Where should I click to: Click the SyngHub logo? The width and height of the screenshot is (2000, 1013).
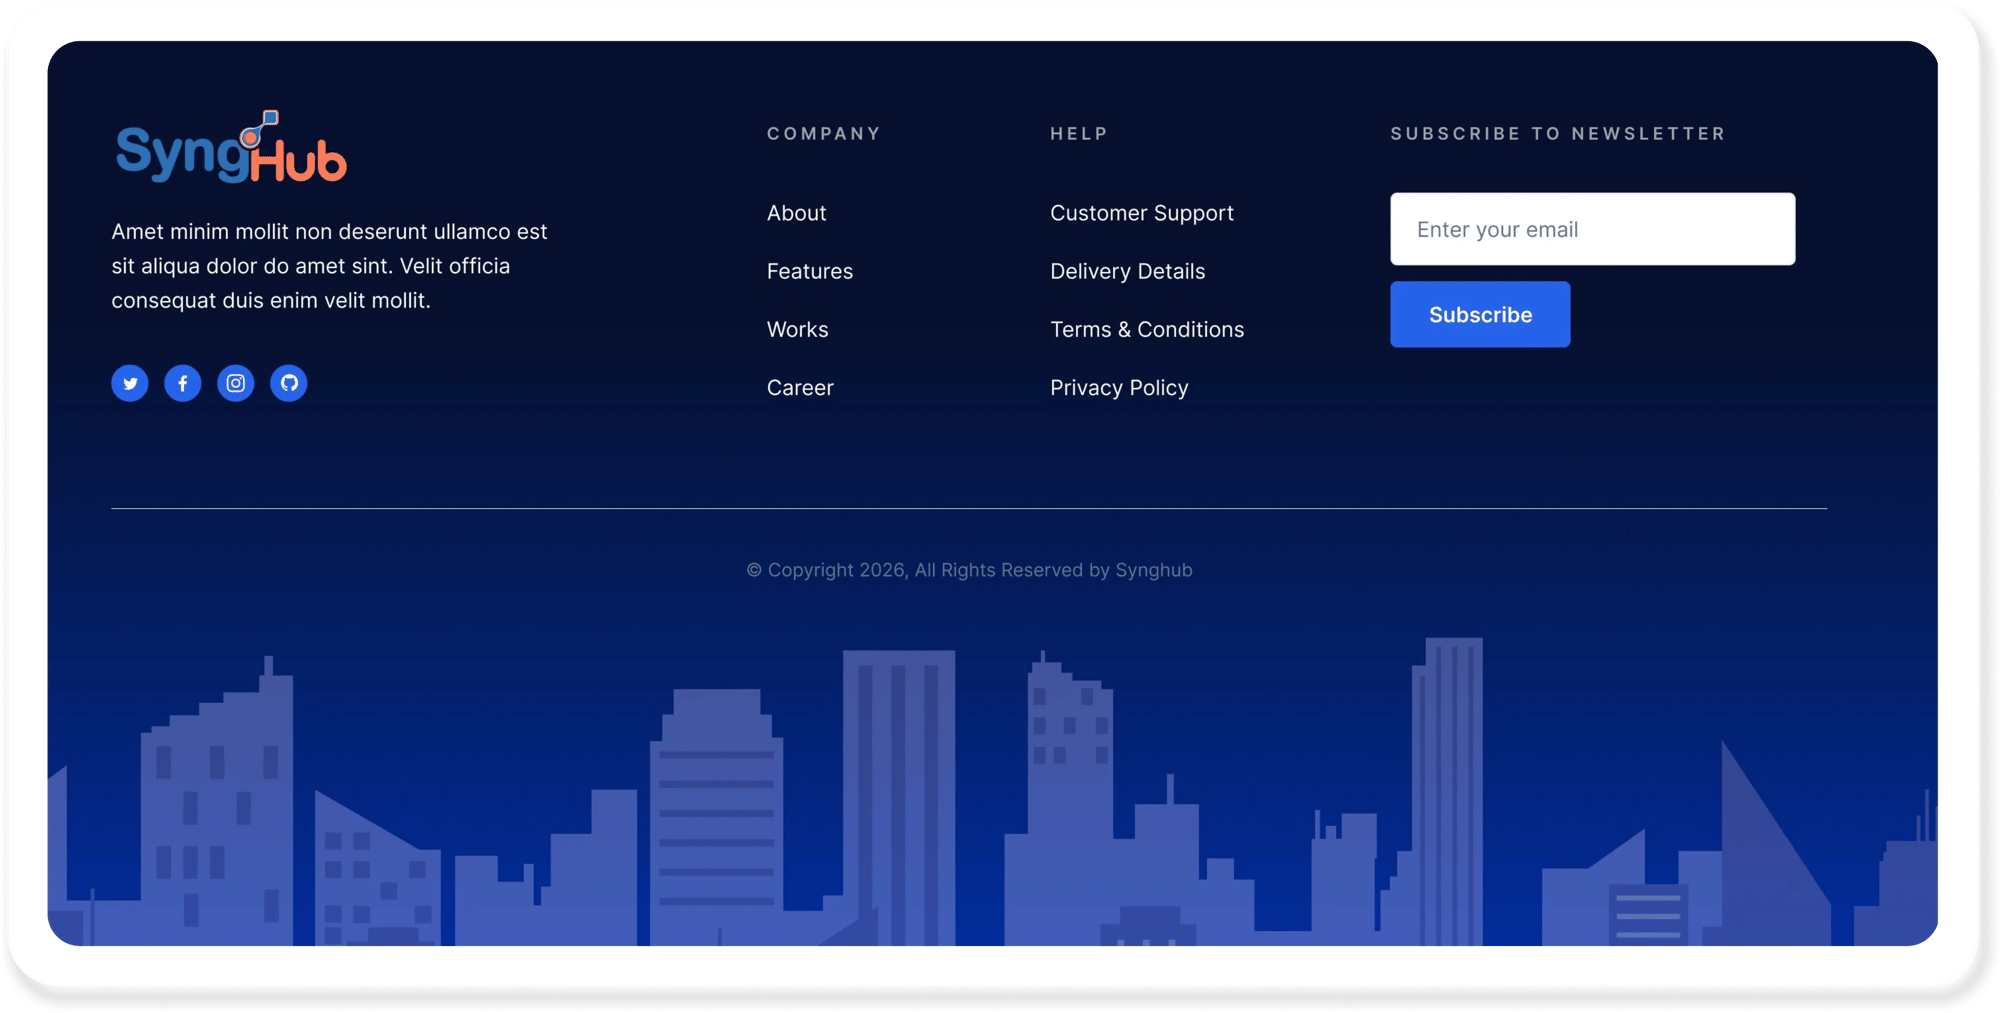231,149
